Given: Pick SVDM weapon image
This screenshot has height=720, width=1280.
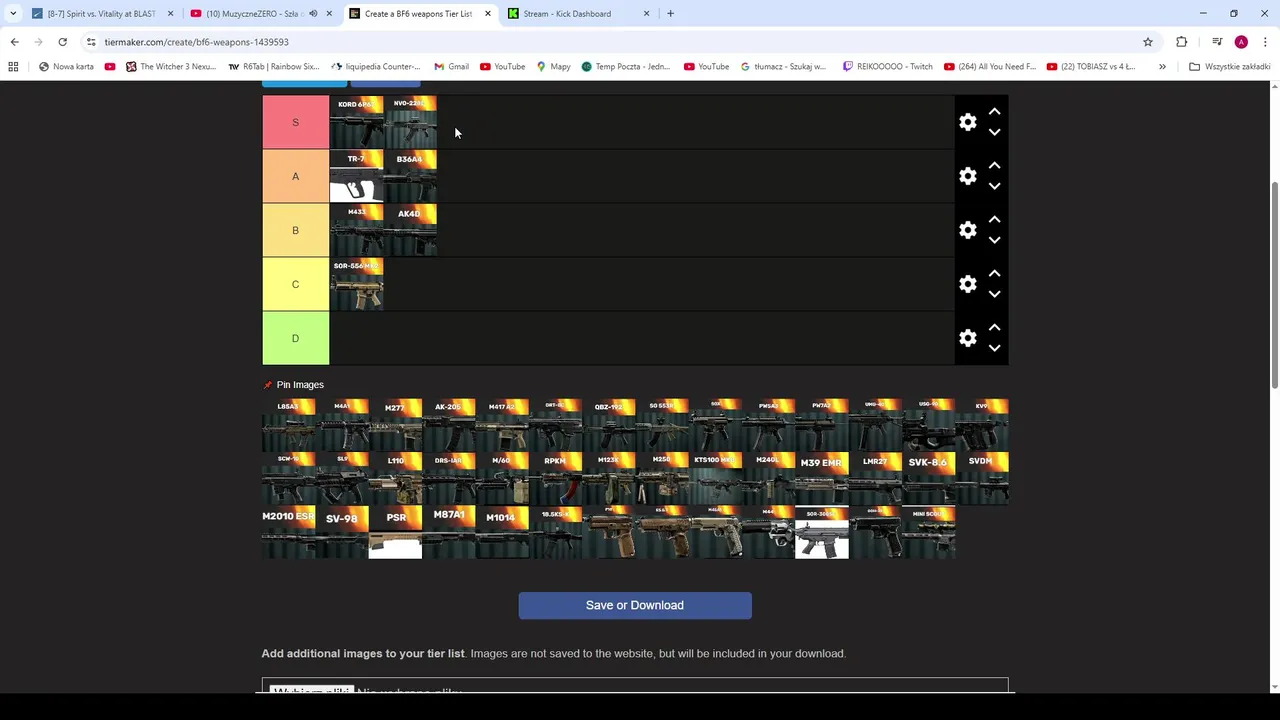Looking at the screenshot, I should [x=982, y=479].
